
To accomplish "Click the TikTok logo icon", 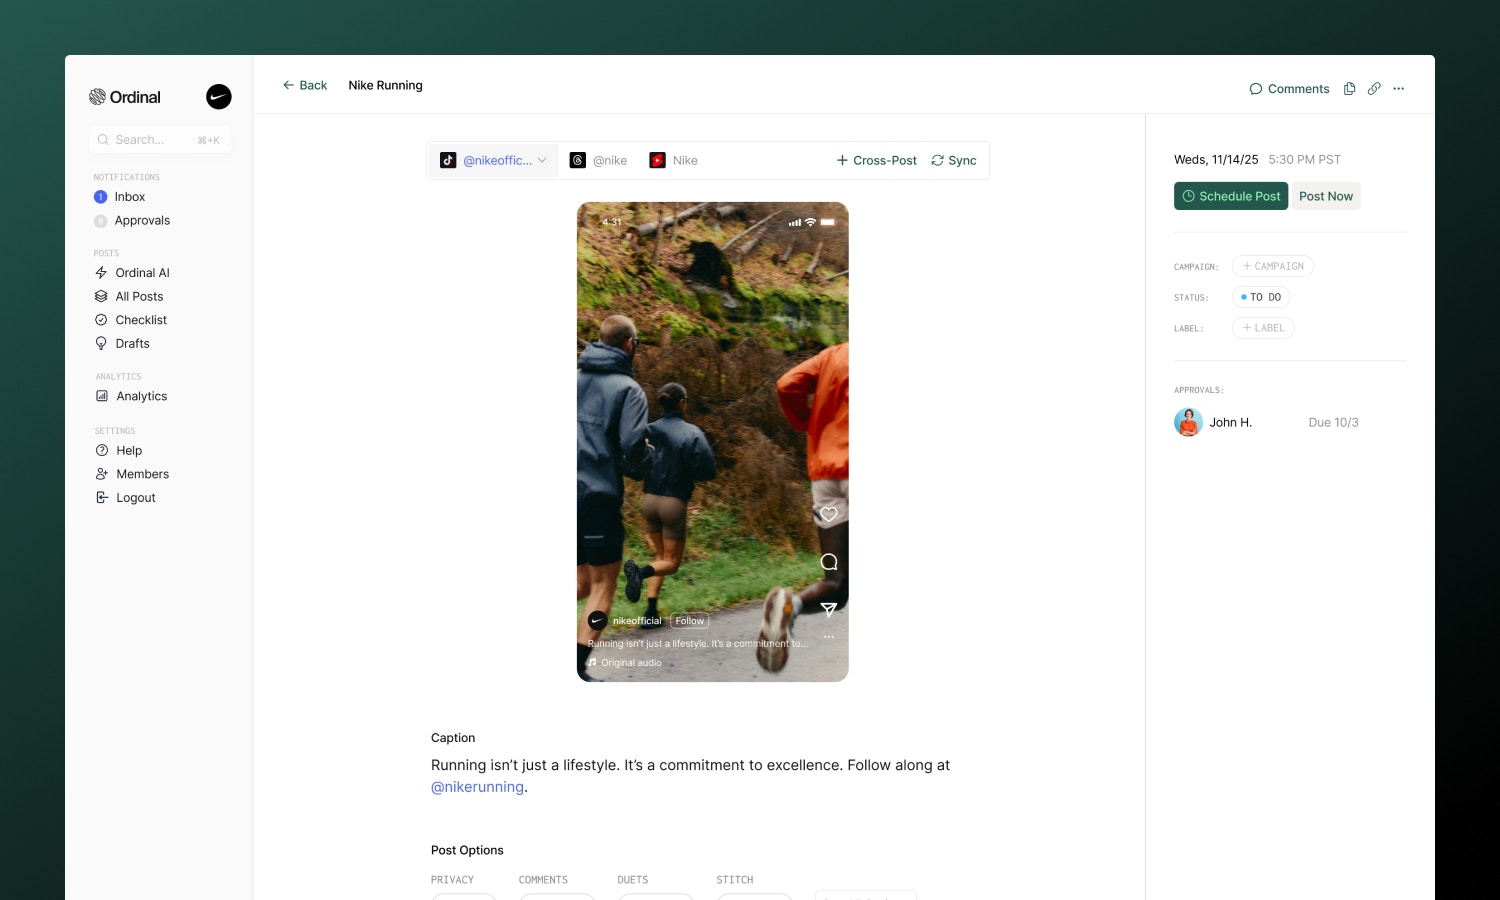I will (448, 160).
